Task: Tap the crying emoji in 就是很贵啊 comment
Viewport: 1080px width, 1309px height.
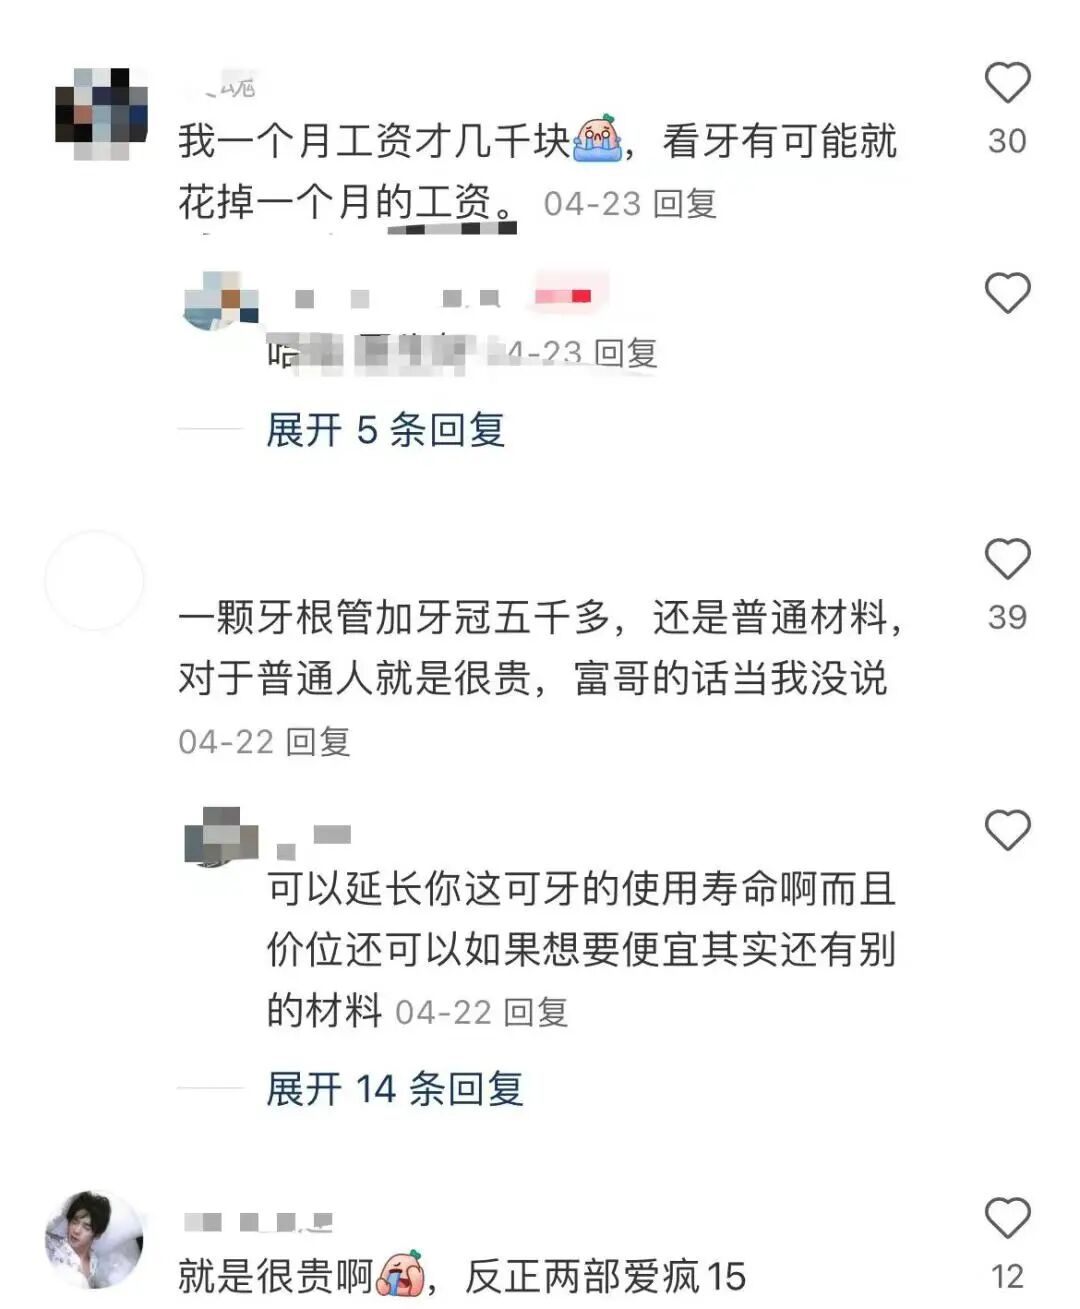Action: tap(400, 1274)
